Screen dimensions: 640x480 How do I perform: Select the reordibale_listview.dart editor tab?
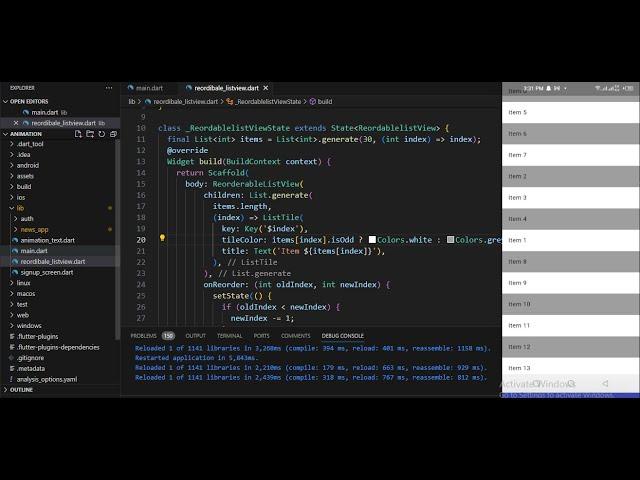point(227,88)
